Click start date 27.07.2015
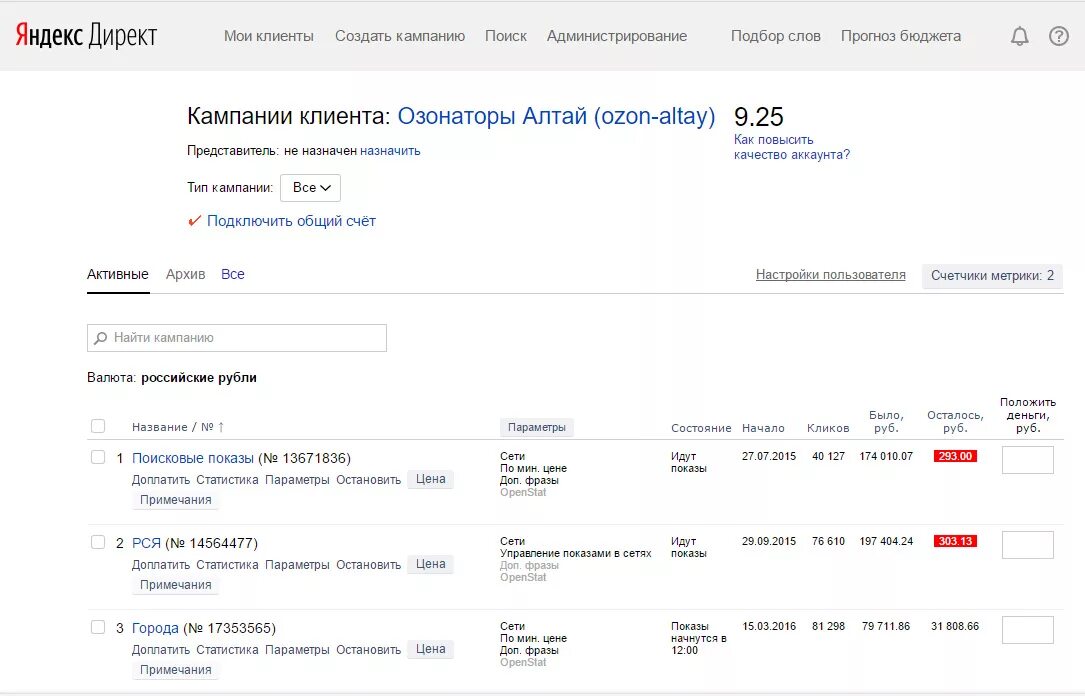This screenshot has width=1085, height=696. tap(769, 456)
